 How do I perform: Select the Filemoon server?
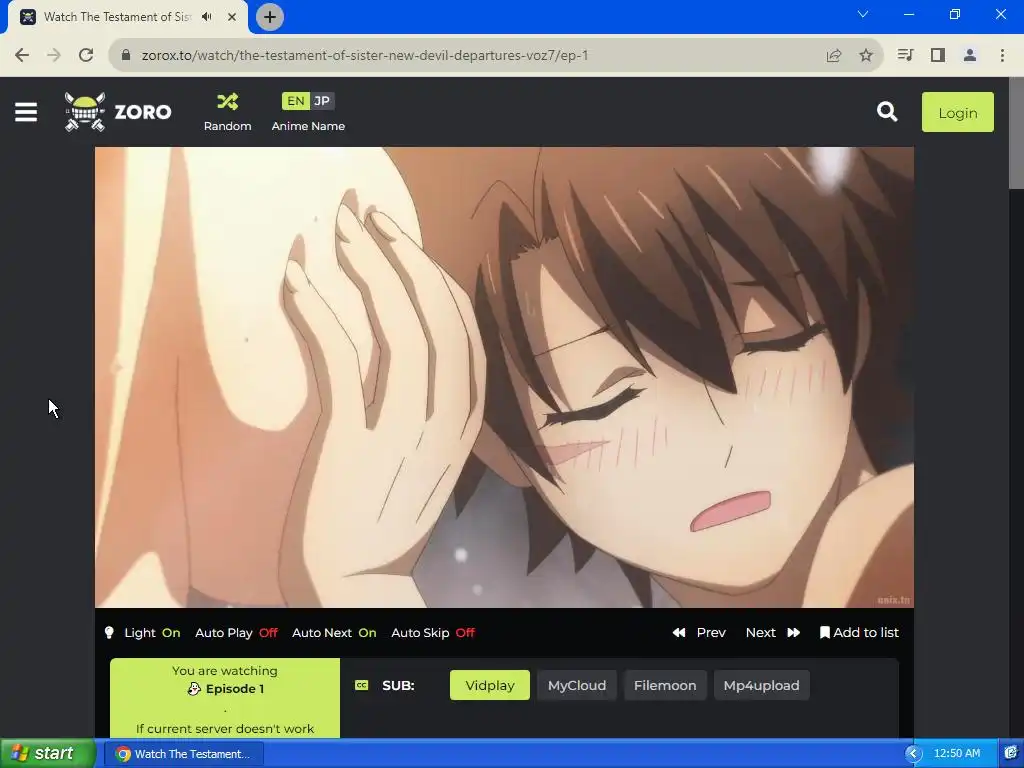pyautogui.click(x=665, y=685)
